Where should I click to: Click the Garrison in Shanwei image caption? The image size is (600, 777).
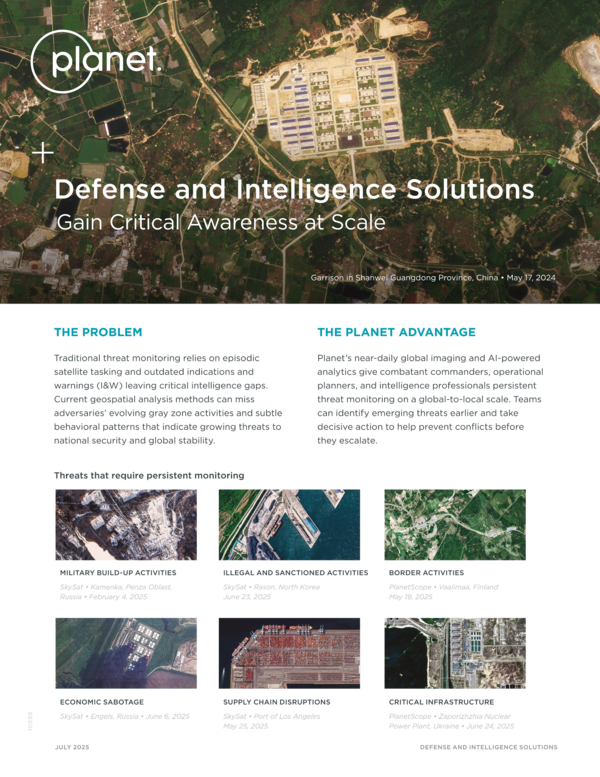(x=433, y=278)
